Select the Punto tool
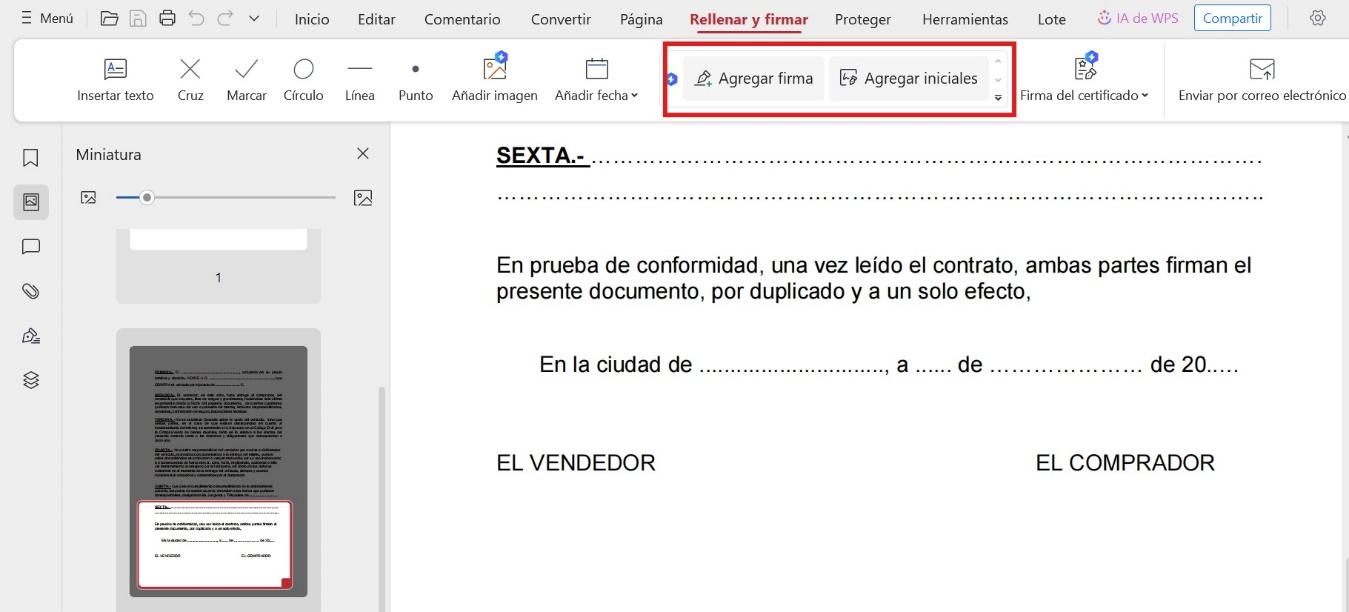Viewport: 1349px width, 612px height. click(415, 79)
